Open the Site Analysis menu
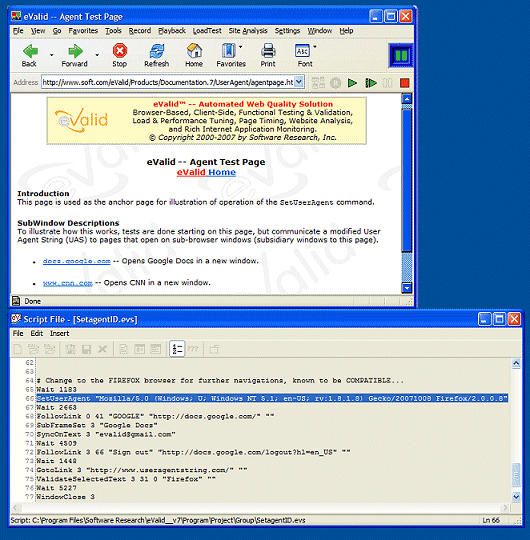 point(248,31)
